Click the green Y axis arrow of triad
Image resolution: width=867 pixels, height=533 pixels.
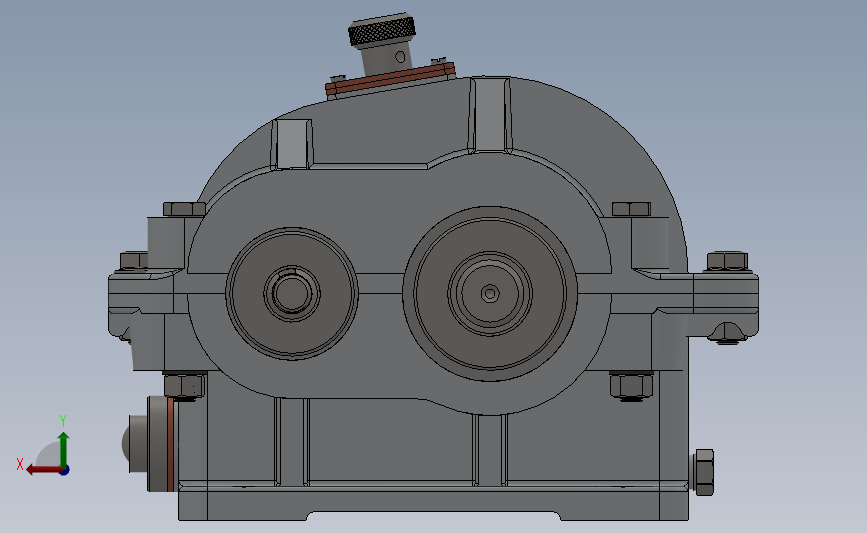point(63,449)
